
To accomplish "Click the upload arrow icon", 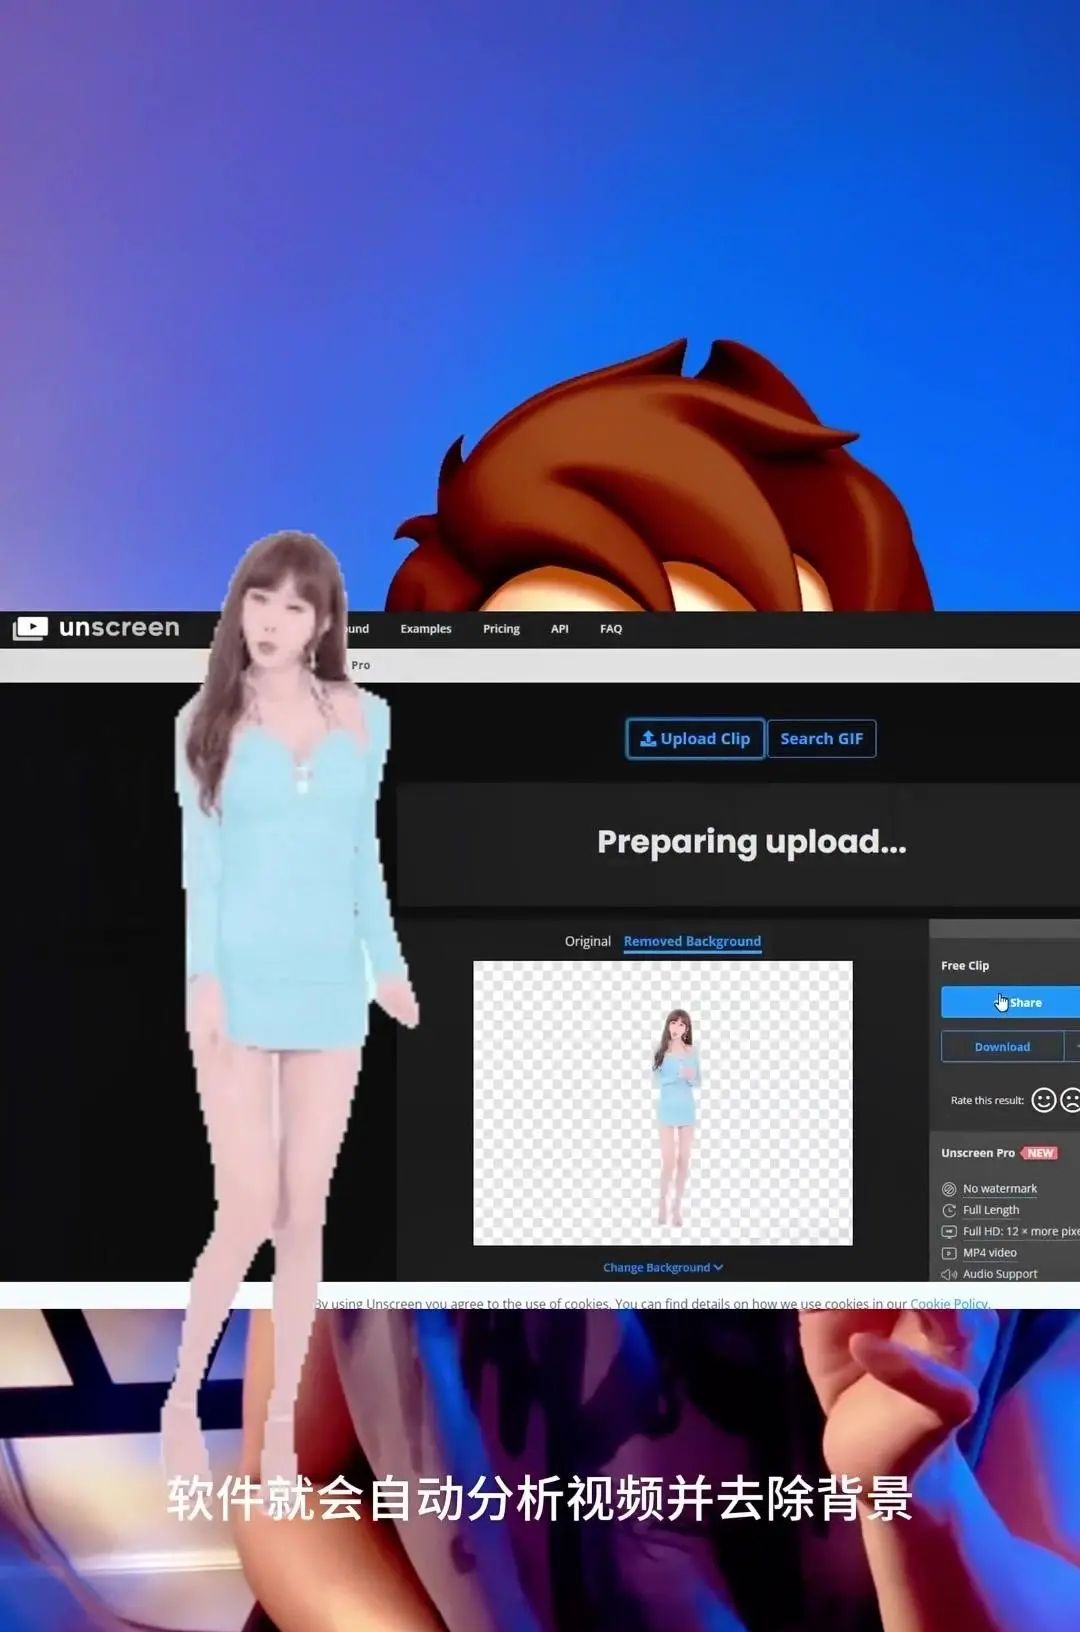I will point(648,738).
